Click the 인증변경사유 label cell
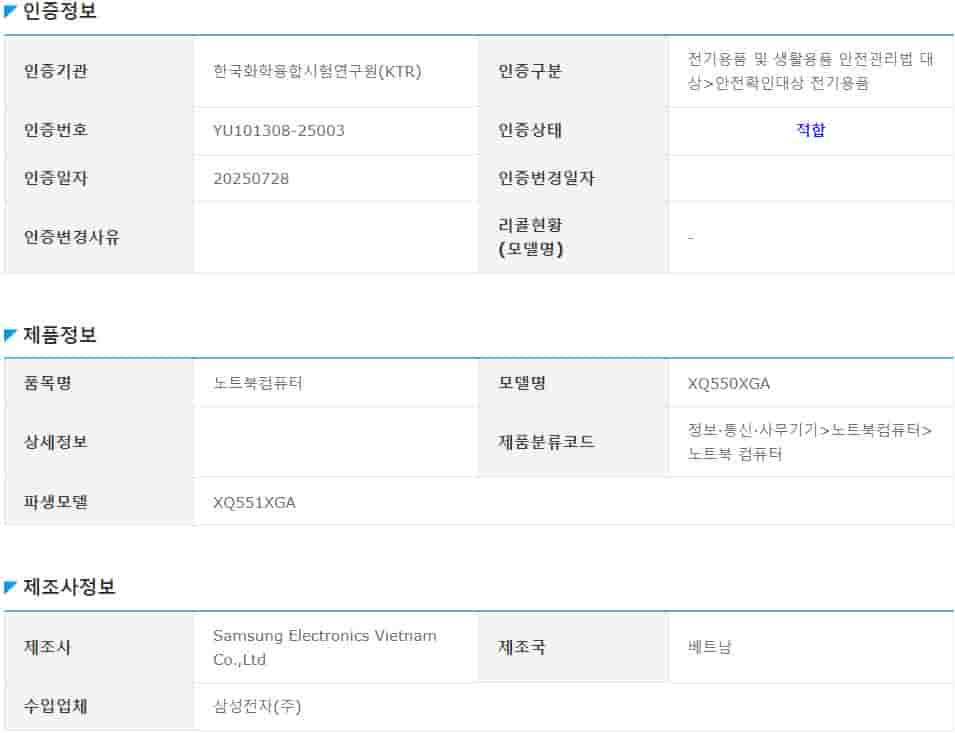Image resolution: width=955 pixels, height=733 pixels. click(x=71, y=237)
